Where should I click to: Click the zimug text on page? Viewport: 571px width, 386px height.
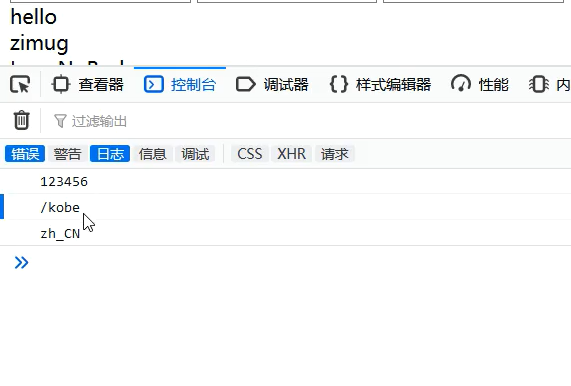[39, 43]
